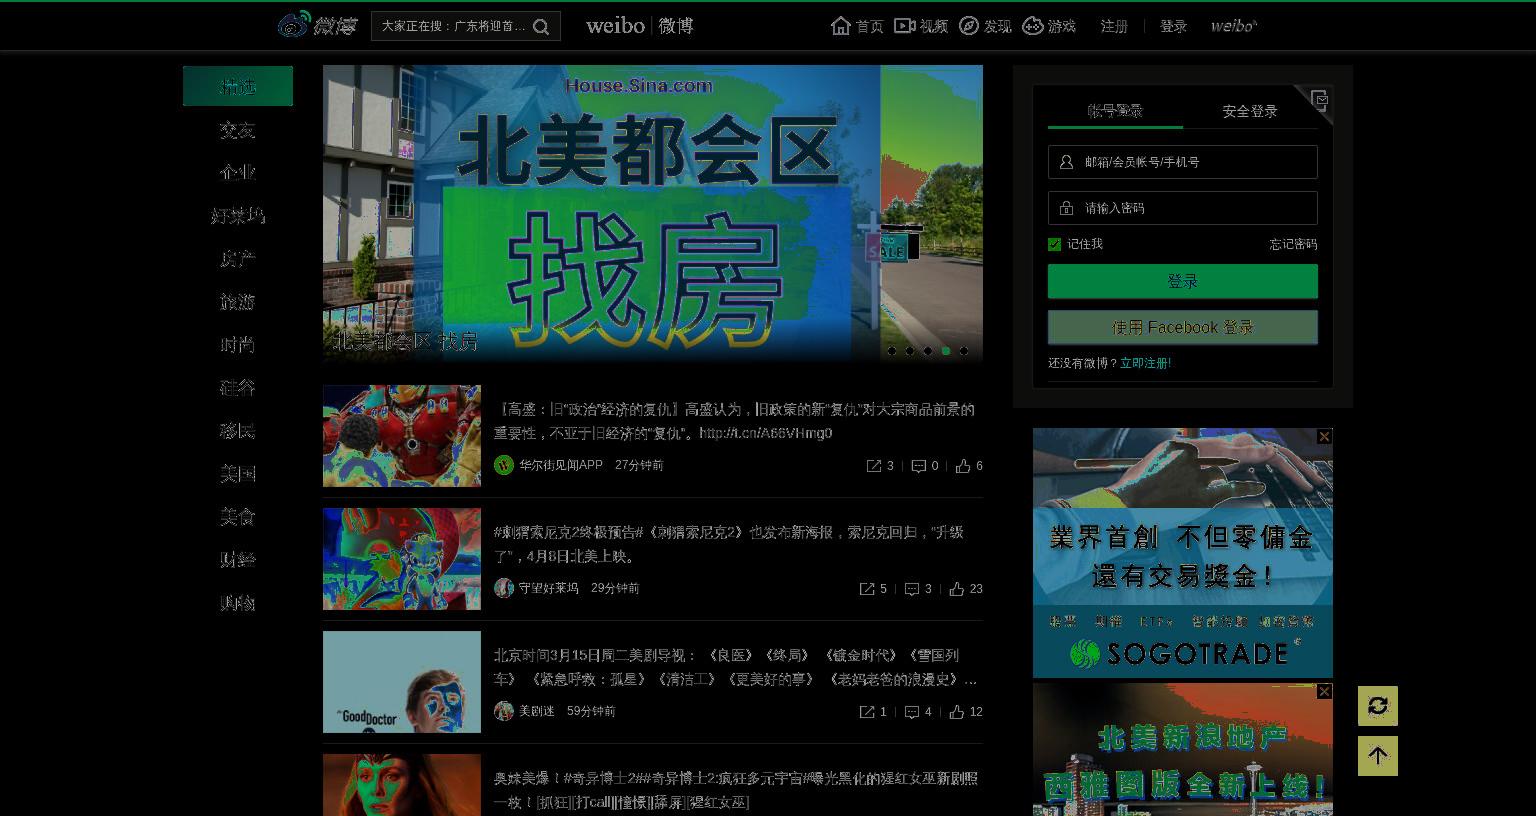Screen dimensions: 1536x816
Task: Close the 北美新浪地产 advertisement
Action: (1324, 691)
